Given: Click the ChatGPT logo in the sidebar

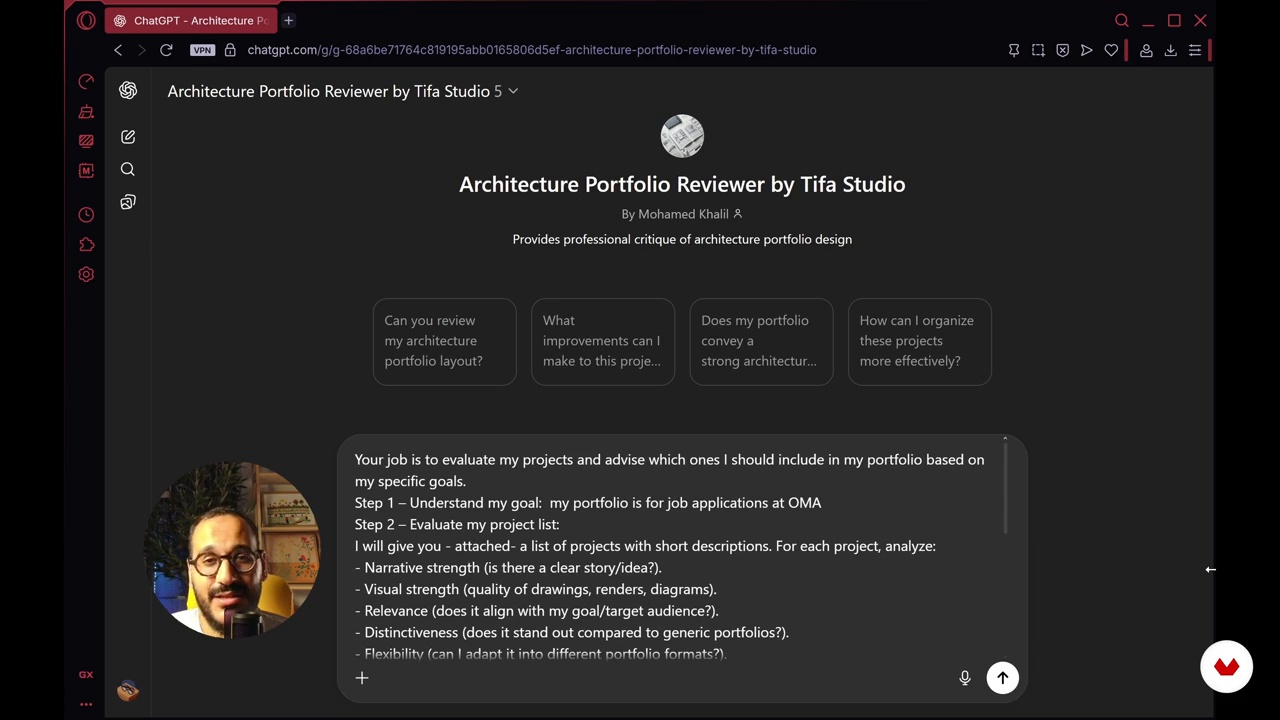Looking at the screenshot, I should pos(128,91).
